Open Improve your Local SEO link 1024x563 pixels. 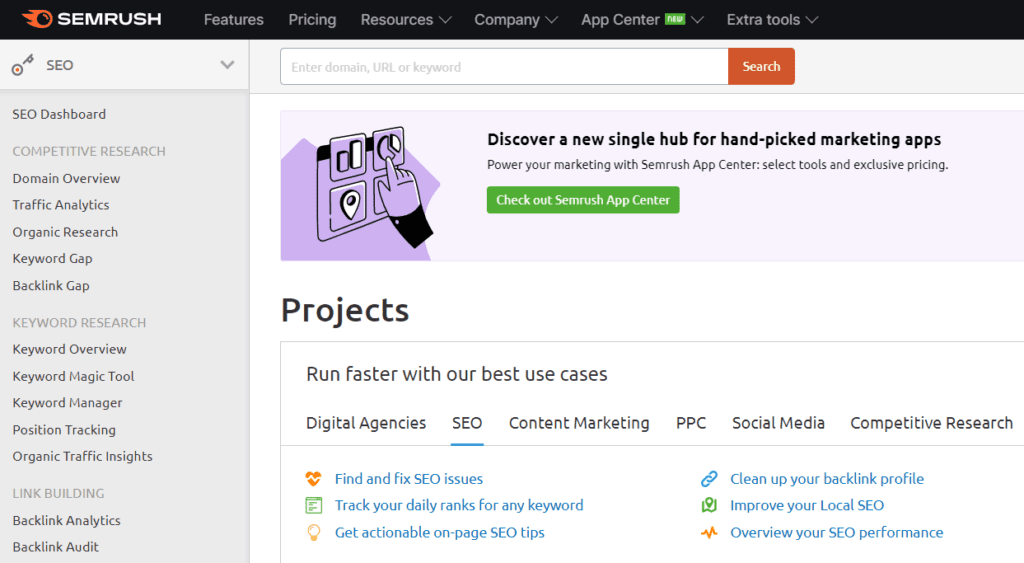tap(807, 506)
